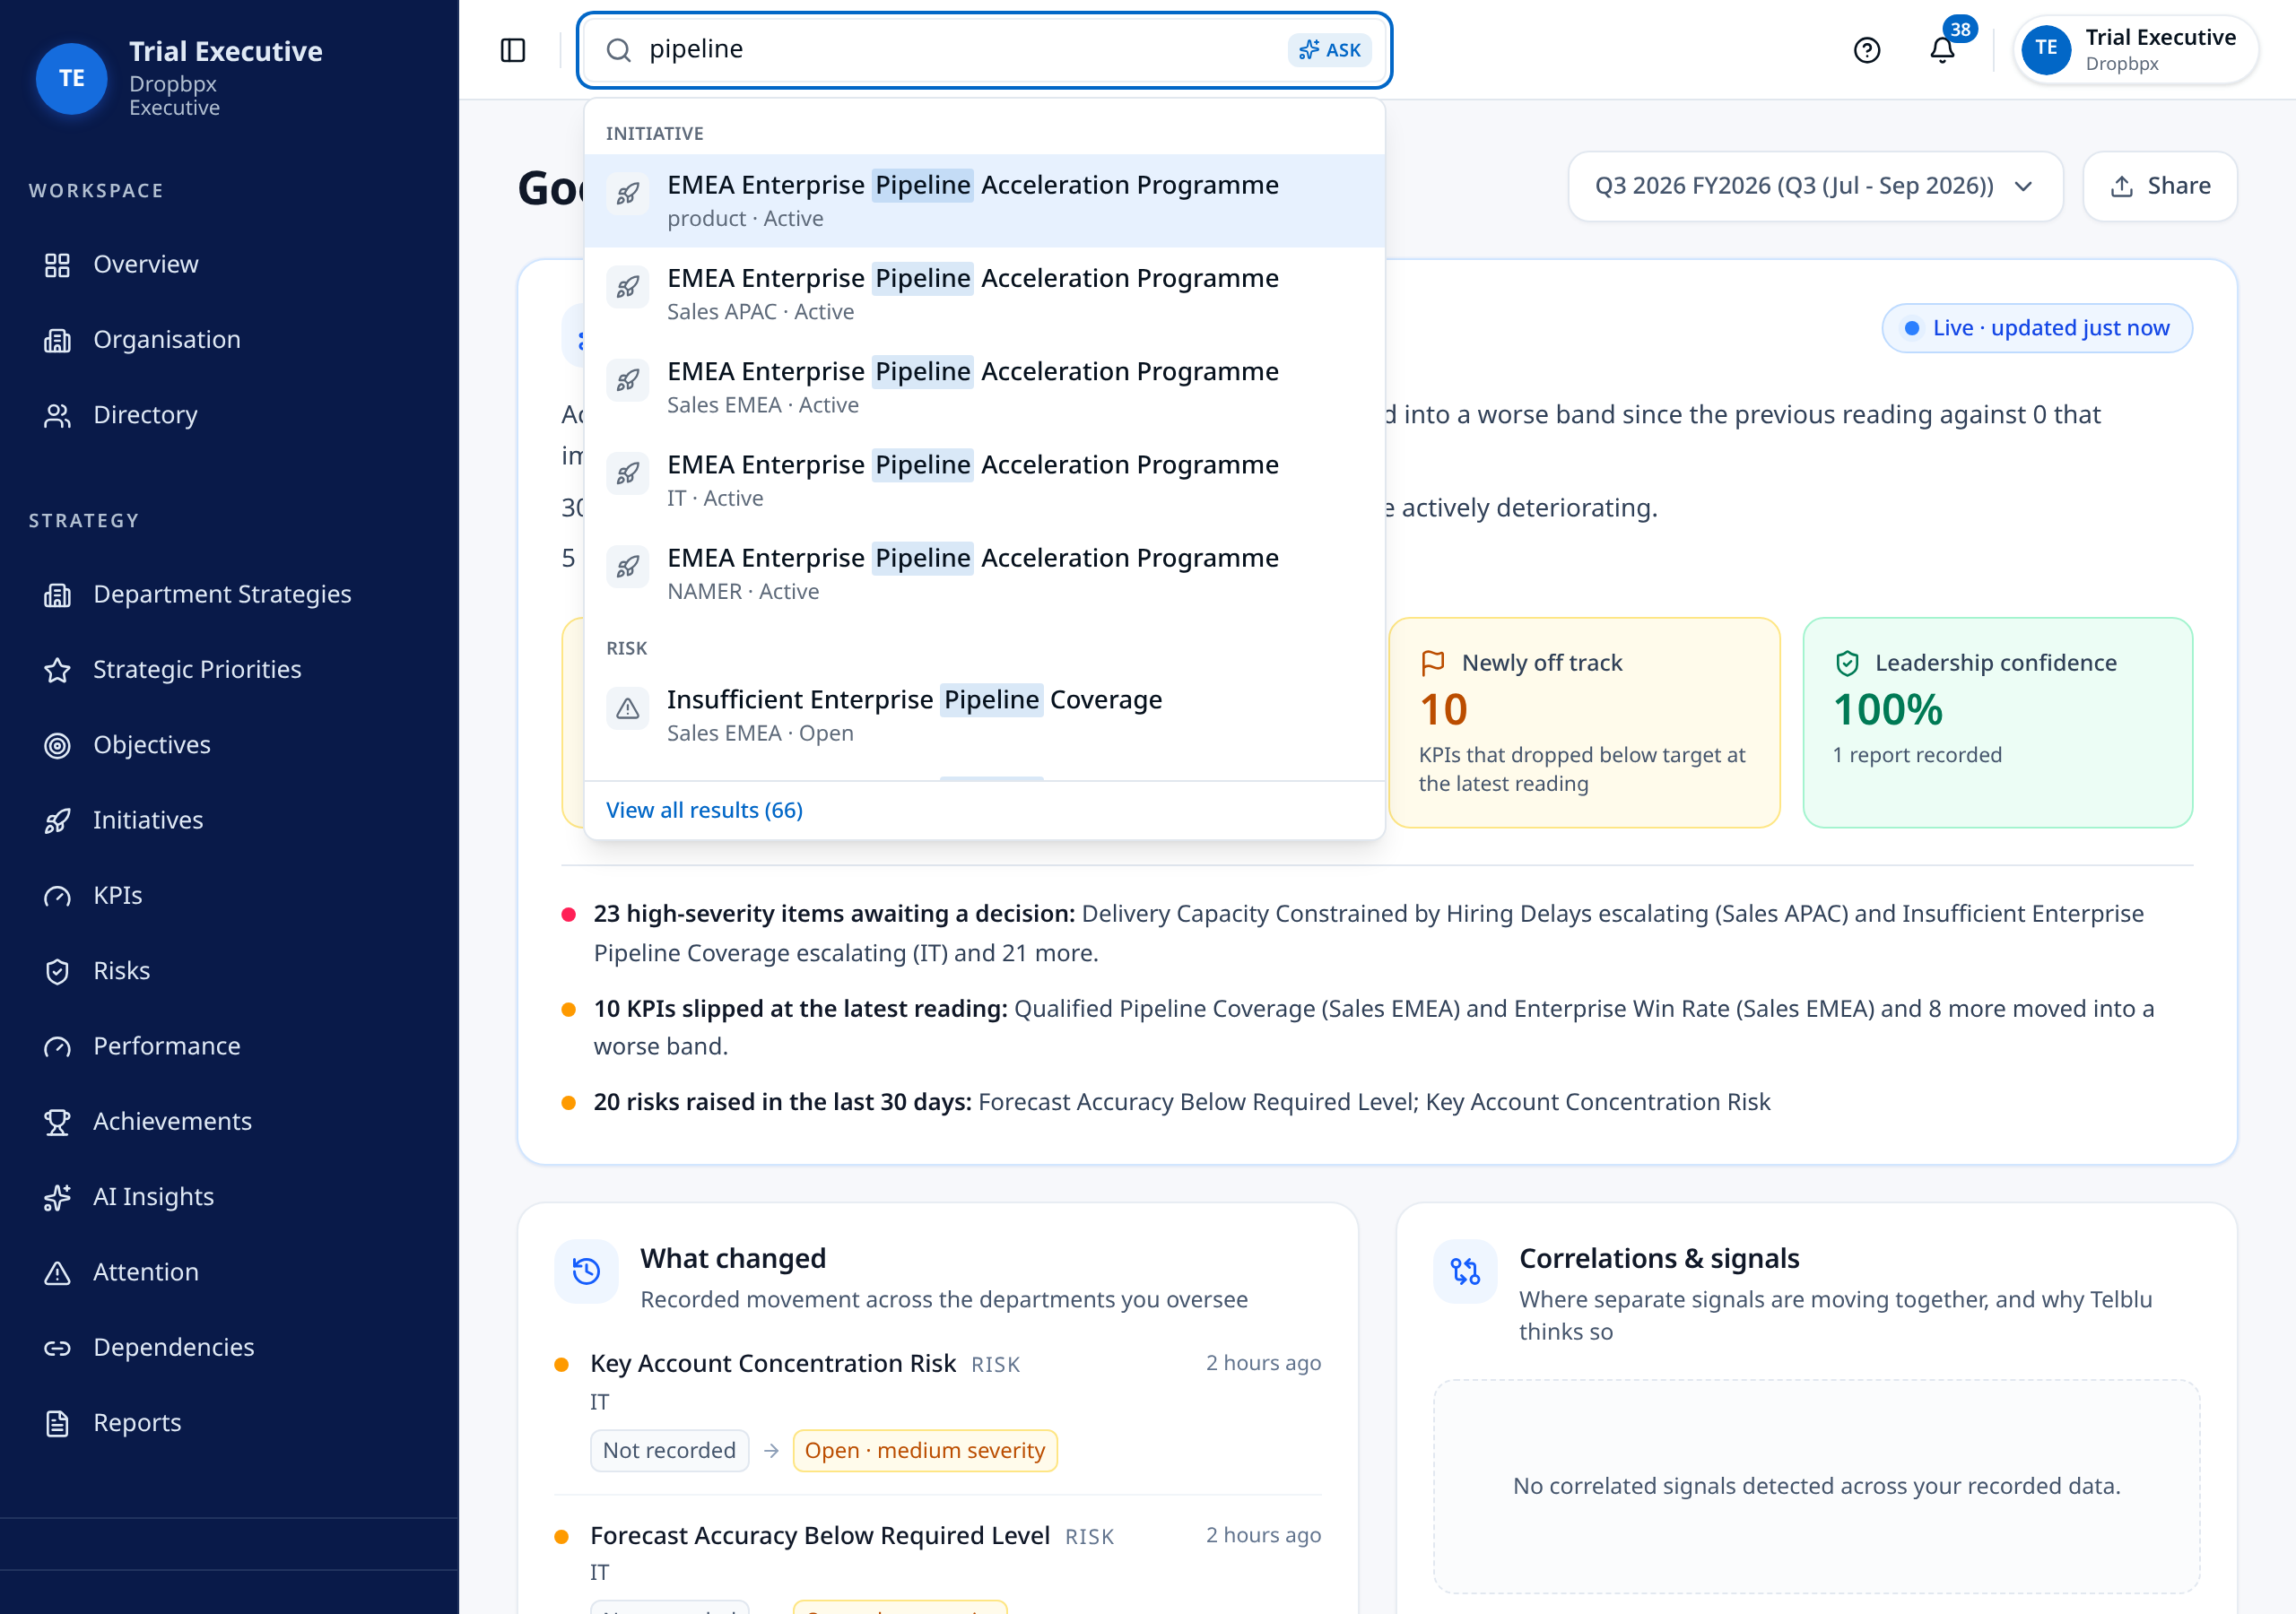Click the Attention warning triangle icon
The image size is (2296, 1614).
click(57, 1272)
